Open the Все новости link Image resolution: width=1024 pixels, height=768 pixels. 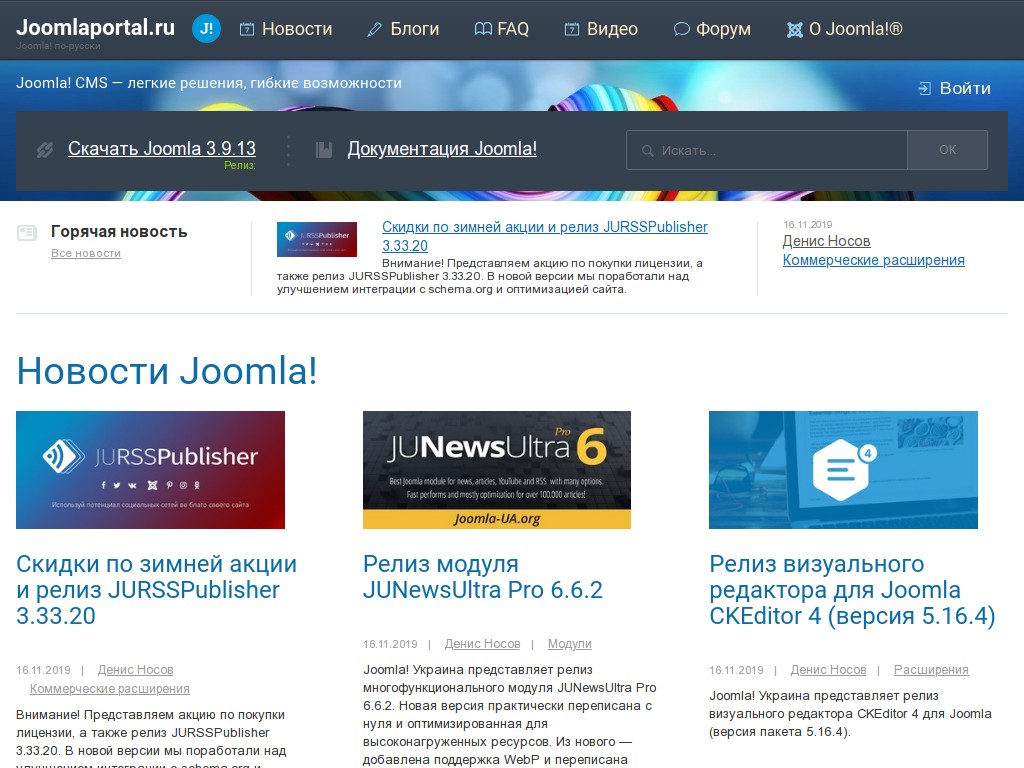coord(86,253)
